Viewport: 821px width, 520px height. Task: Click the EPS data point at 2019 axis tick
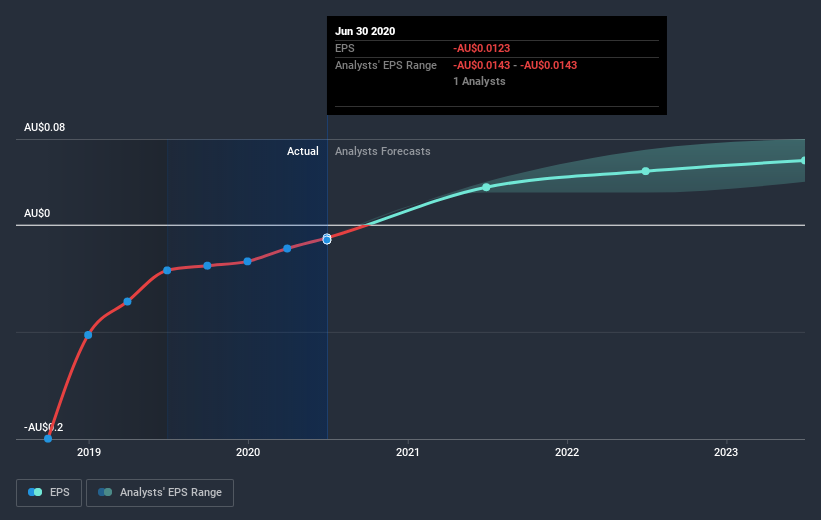[x=88, y=335]
